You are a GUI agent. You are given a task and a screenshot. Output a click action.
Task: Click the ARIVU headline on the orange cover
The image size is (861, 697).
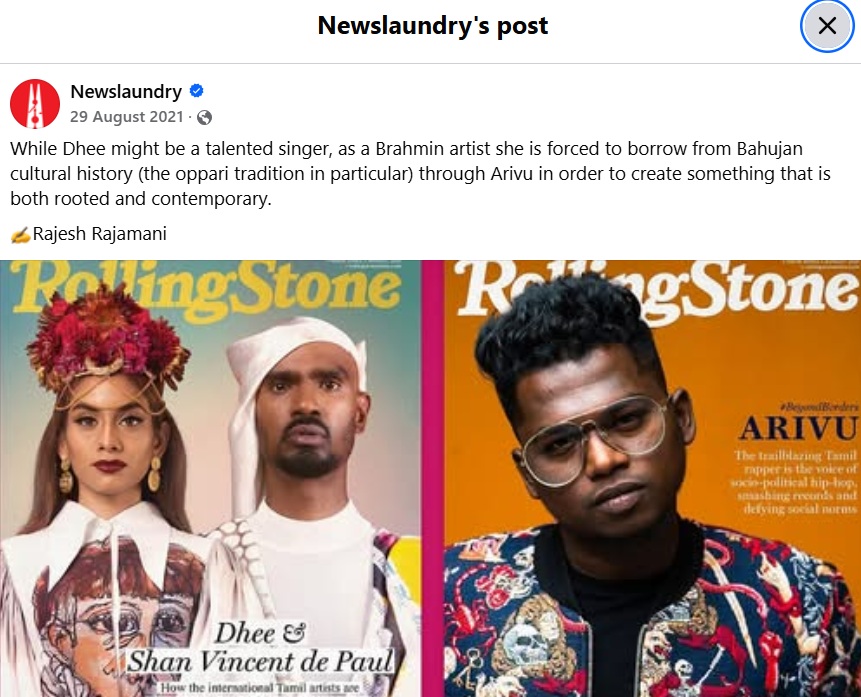(x=798, y=428)
